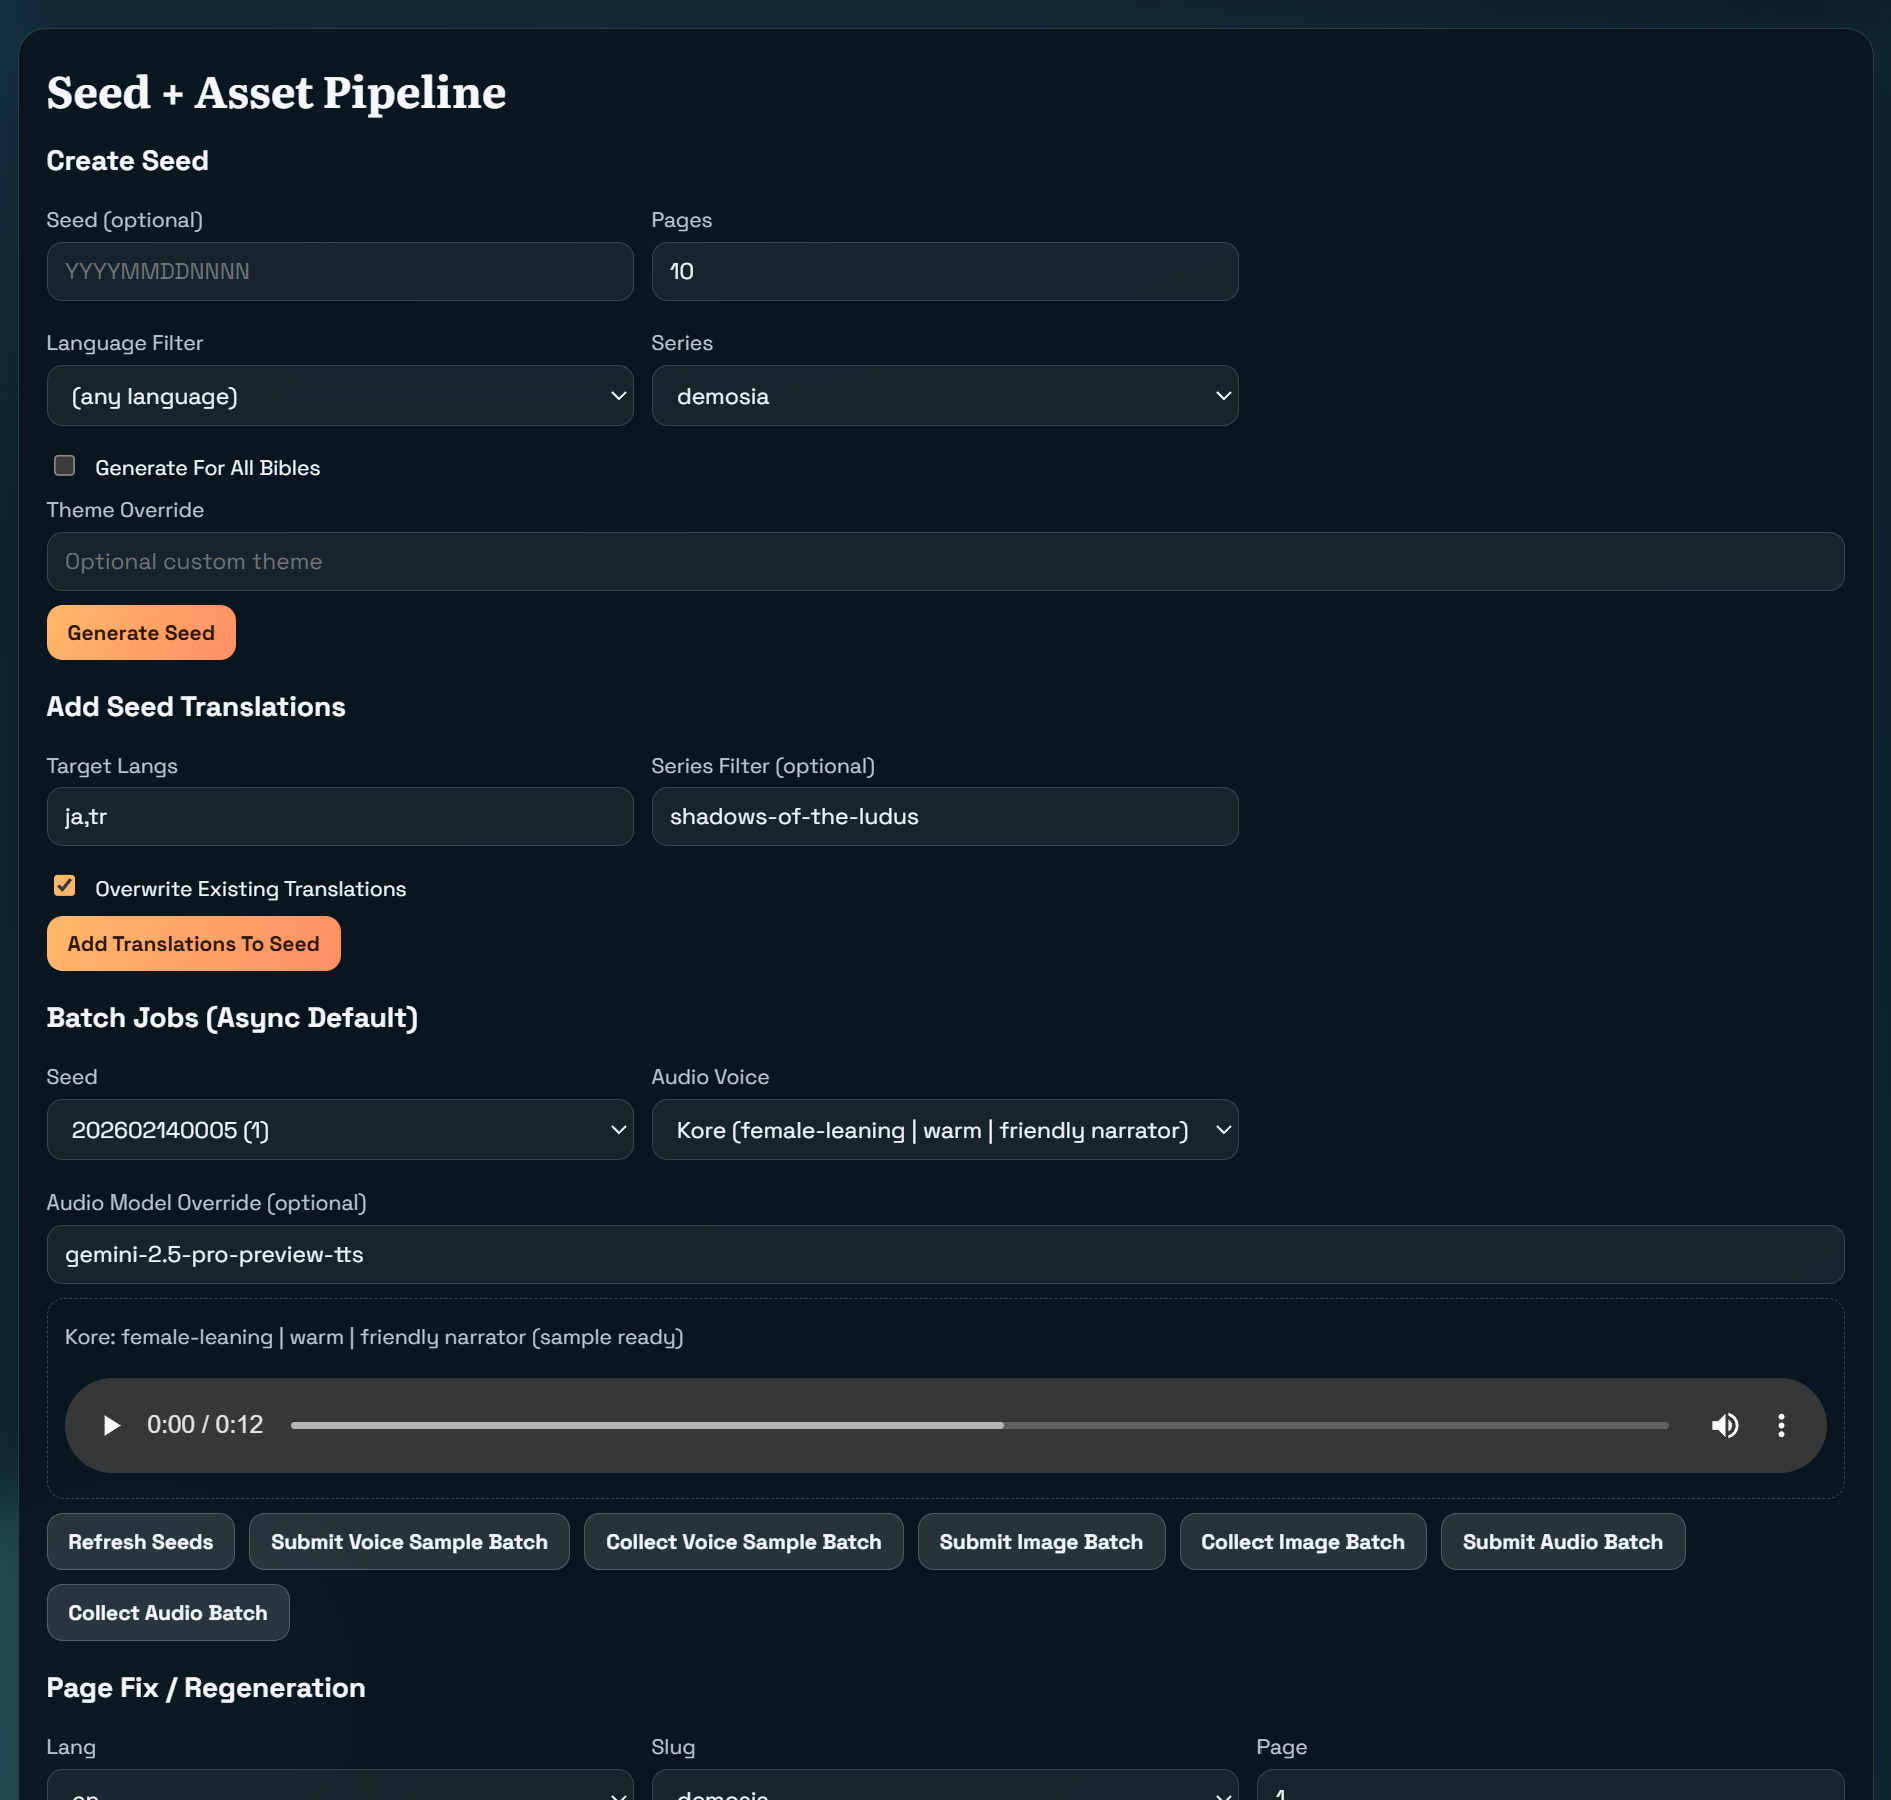Click Add Translations To Seed button
This screenshot has width=1891, height=1800.
193,944
